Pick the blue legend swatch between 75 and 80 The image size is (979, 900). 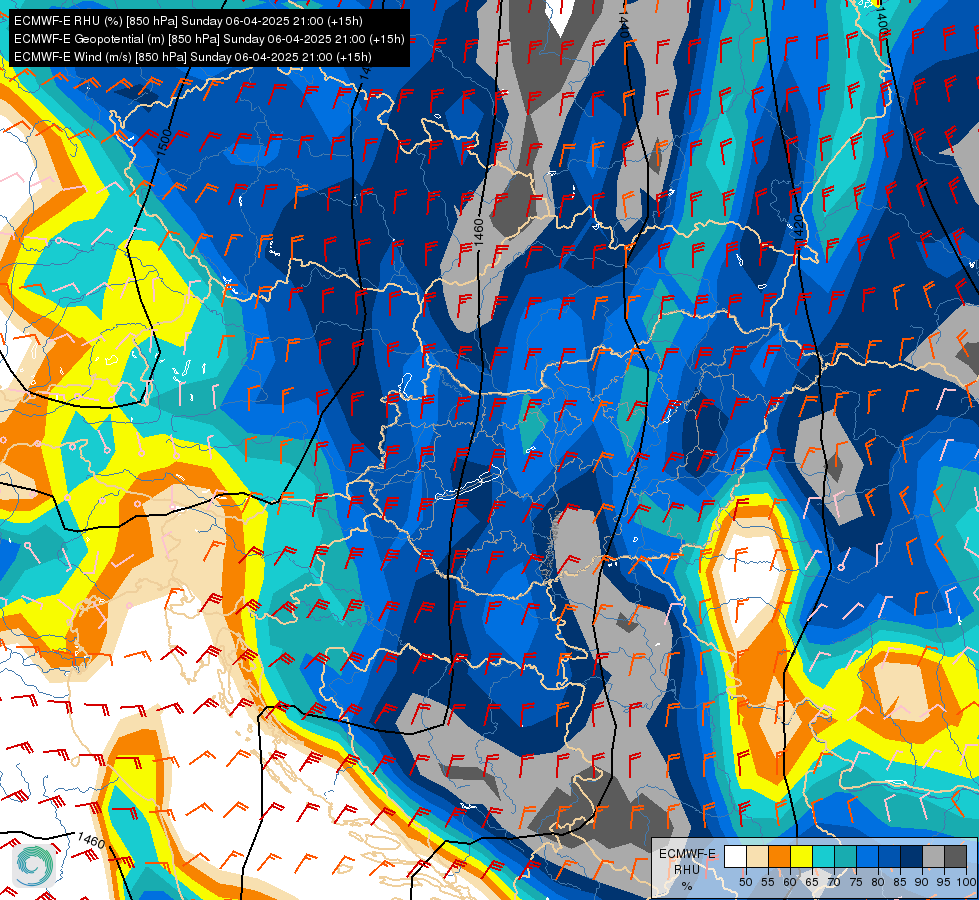click(868, 856)
